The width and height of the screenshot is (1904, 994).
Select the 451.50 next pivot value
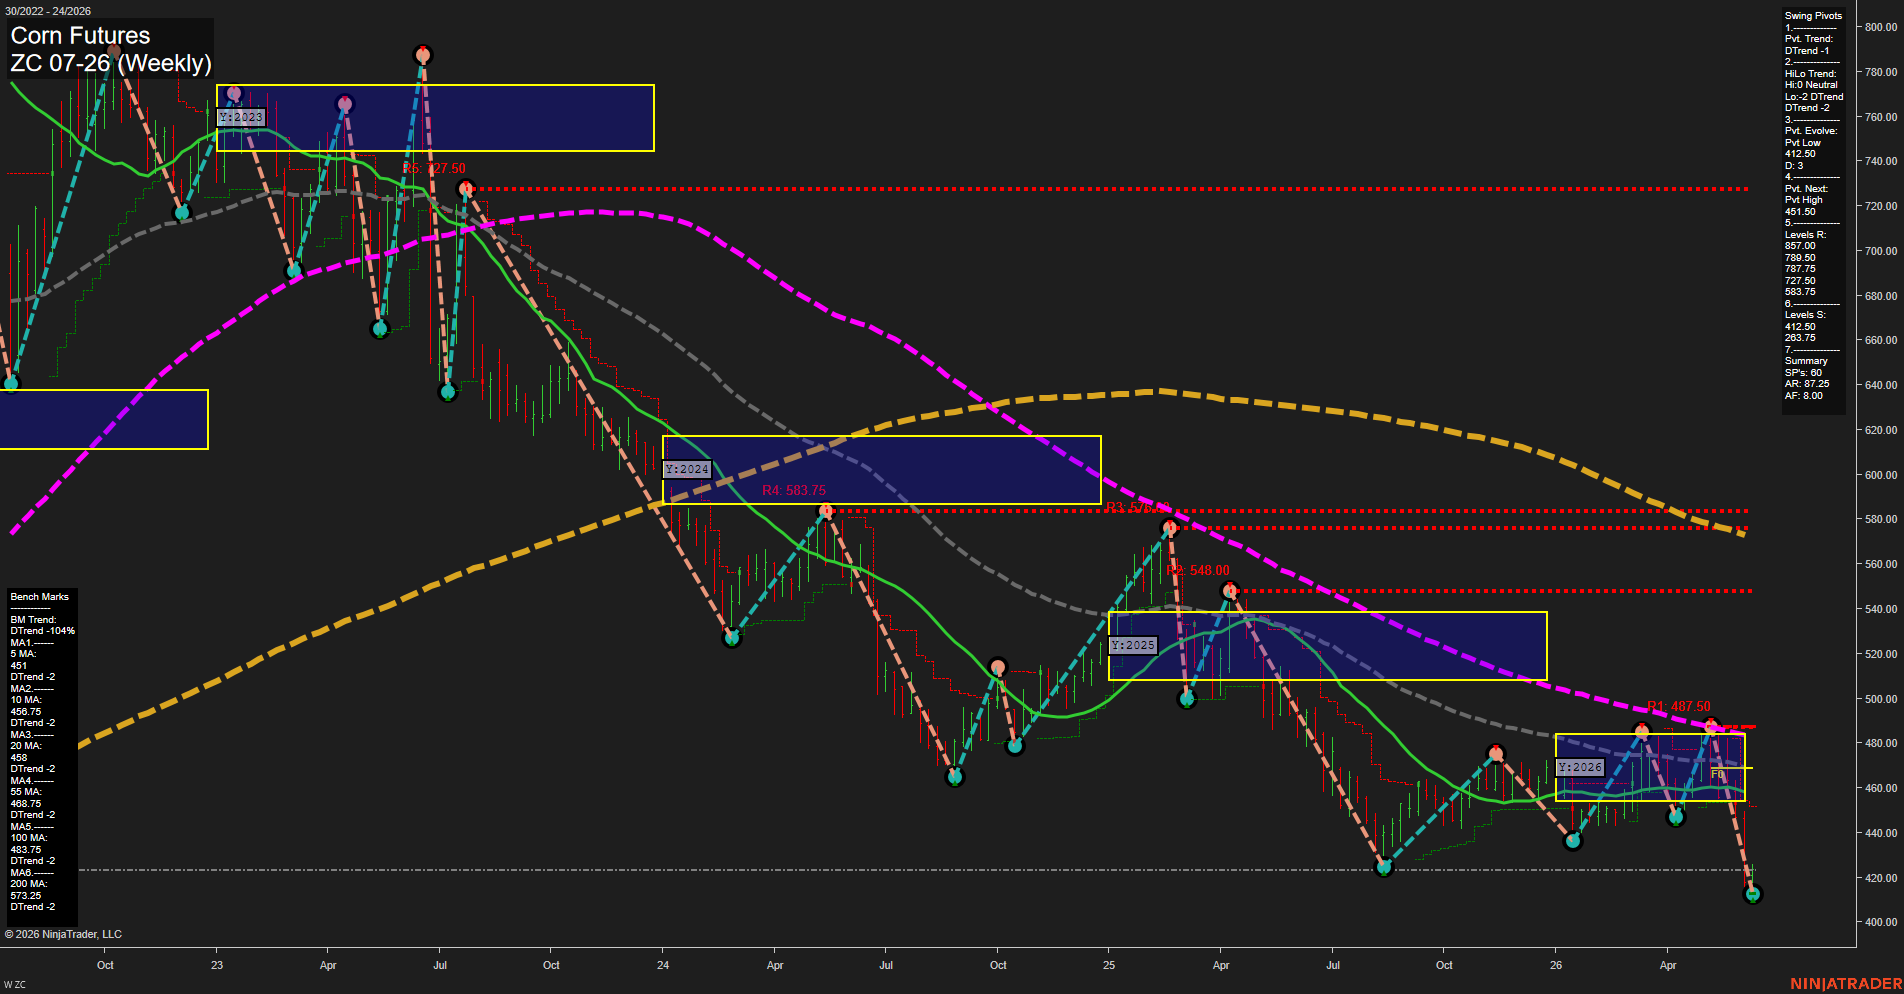point(1800,212)
